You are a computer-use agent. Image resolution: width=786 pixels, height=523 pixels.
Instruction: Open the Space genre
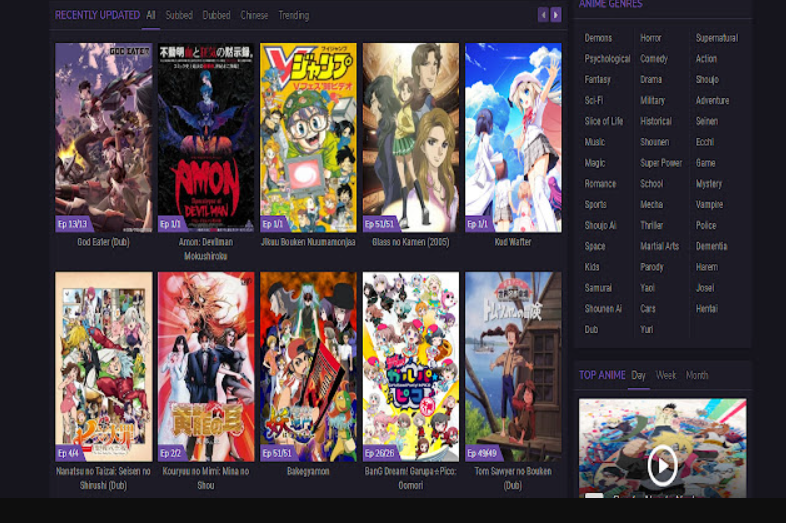pyautogui.click(x=595, y=247)
